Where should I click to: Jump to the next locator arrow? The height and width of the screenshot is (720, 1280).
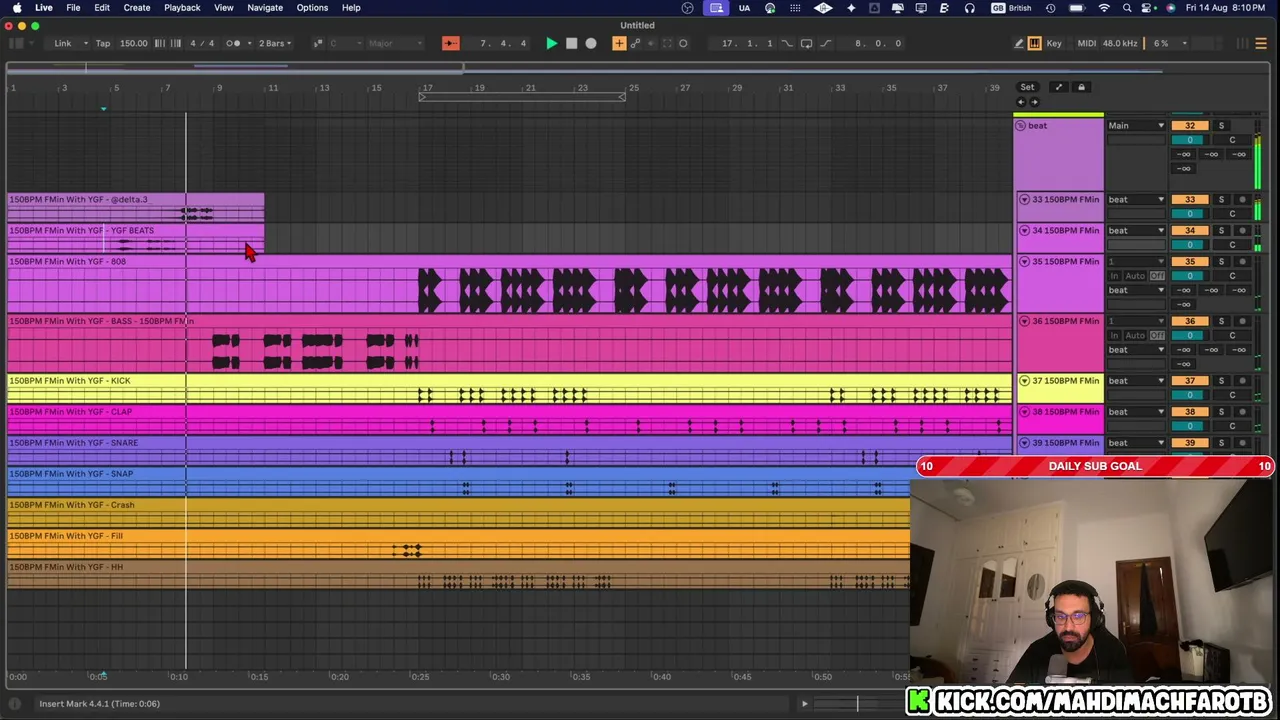pos(1034,102)
